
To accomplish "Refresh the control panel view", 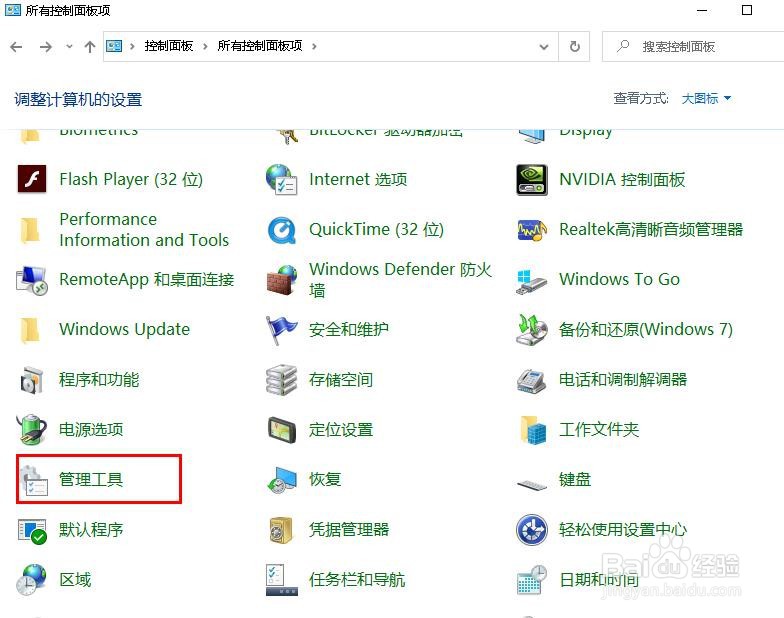I will [x=575, y=46].
